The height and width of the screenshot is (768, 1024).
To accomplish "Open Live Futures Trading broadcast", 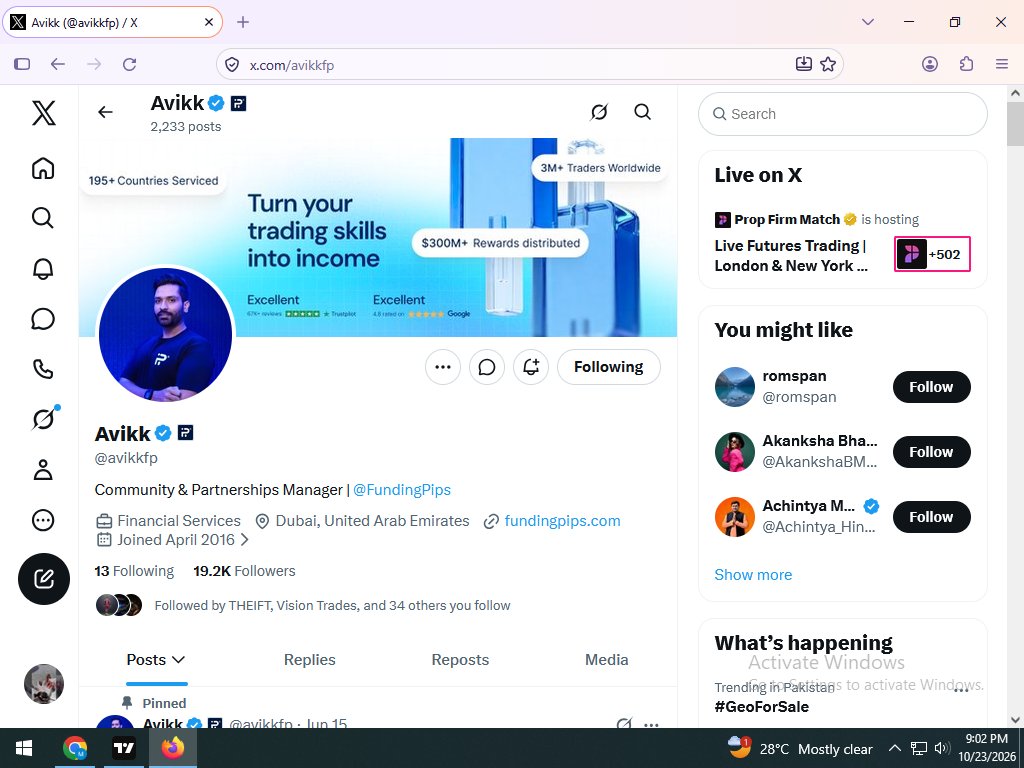I will coord(792,255).
